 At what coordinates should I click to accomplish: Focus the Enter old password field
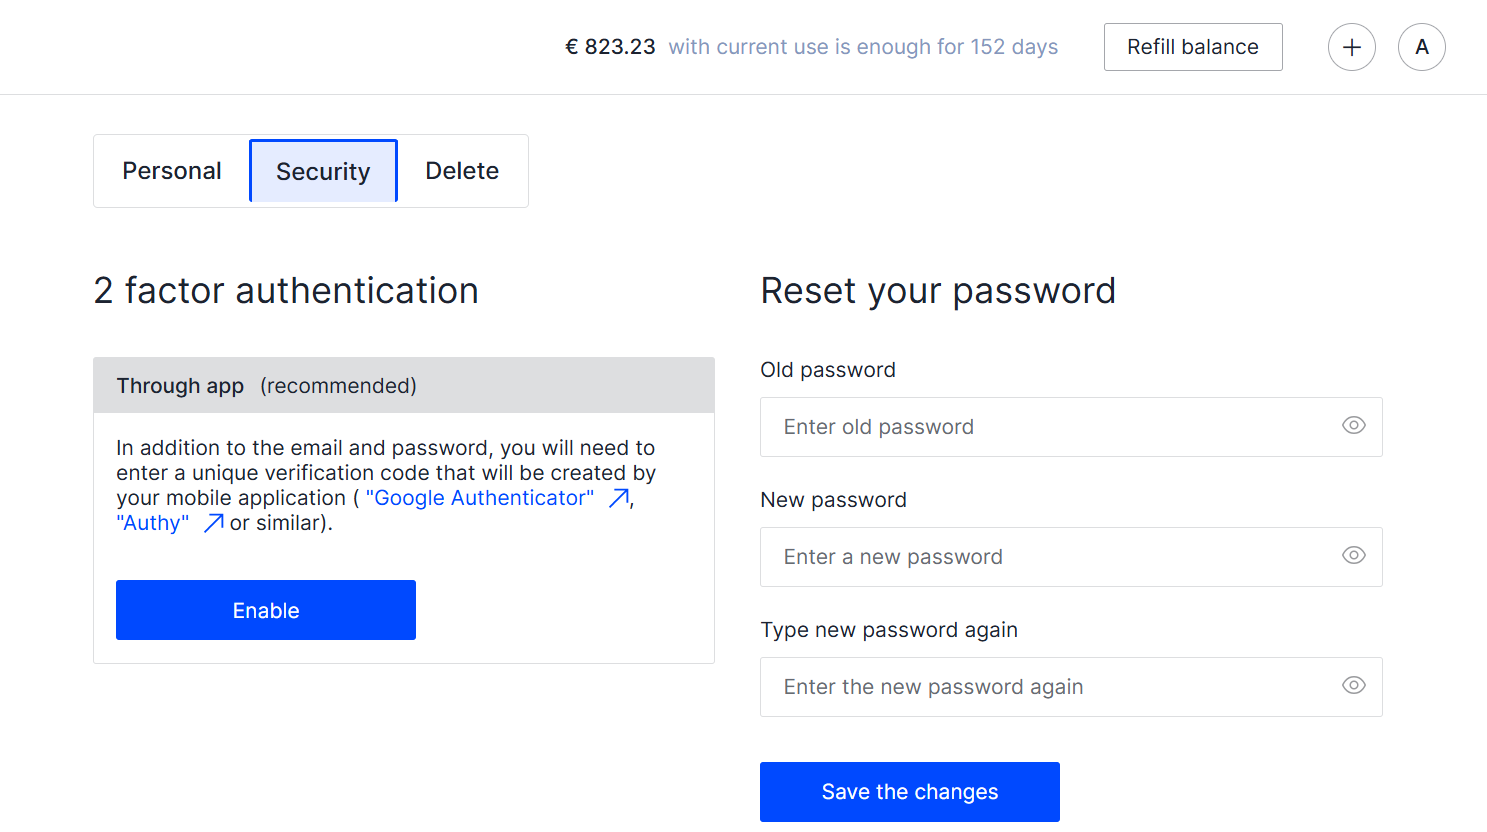pyautogui.click(x=1050, y=427)
